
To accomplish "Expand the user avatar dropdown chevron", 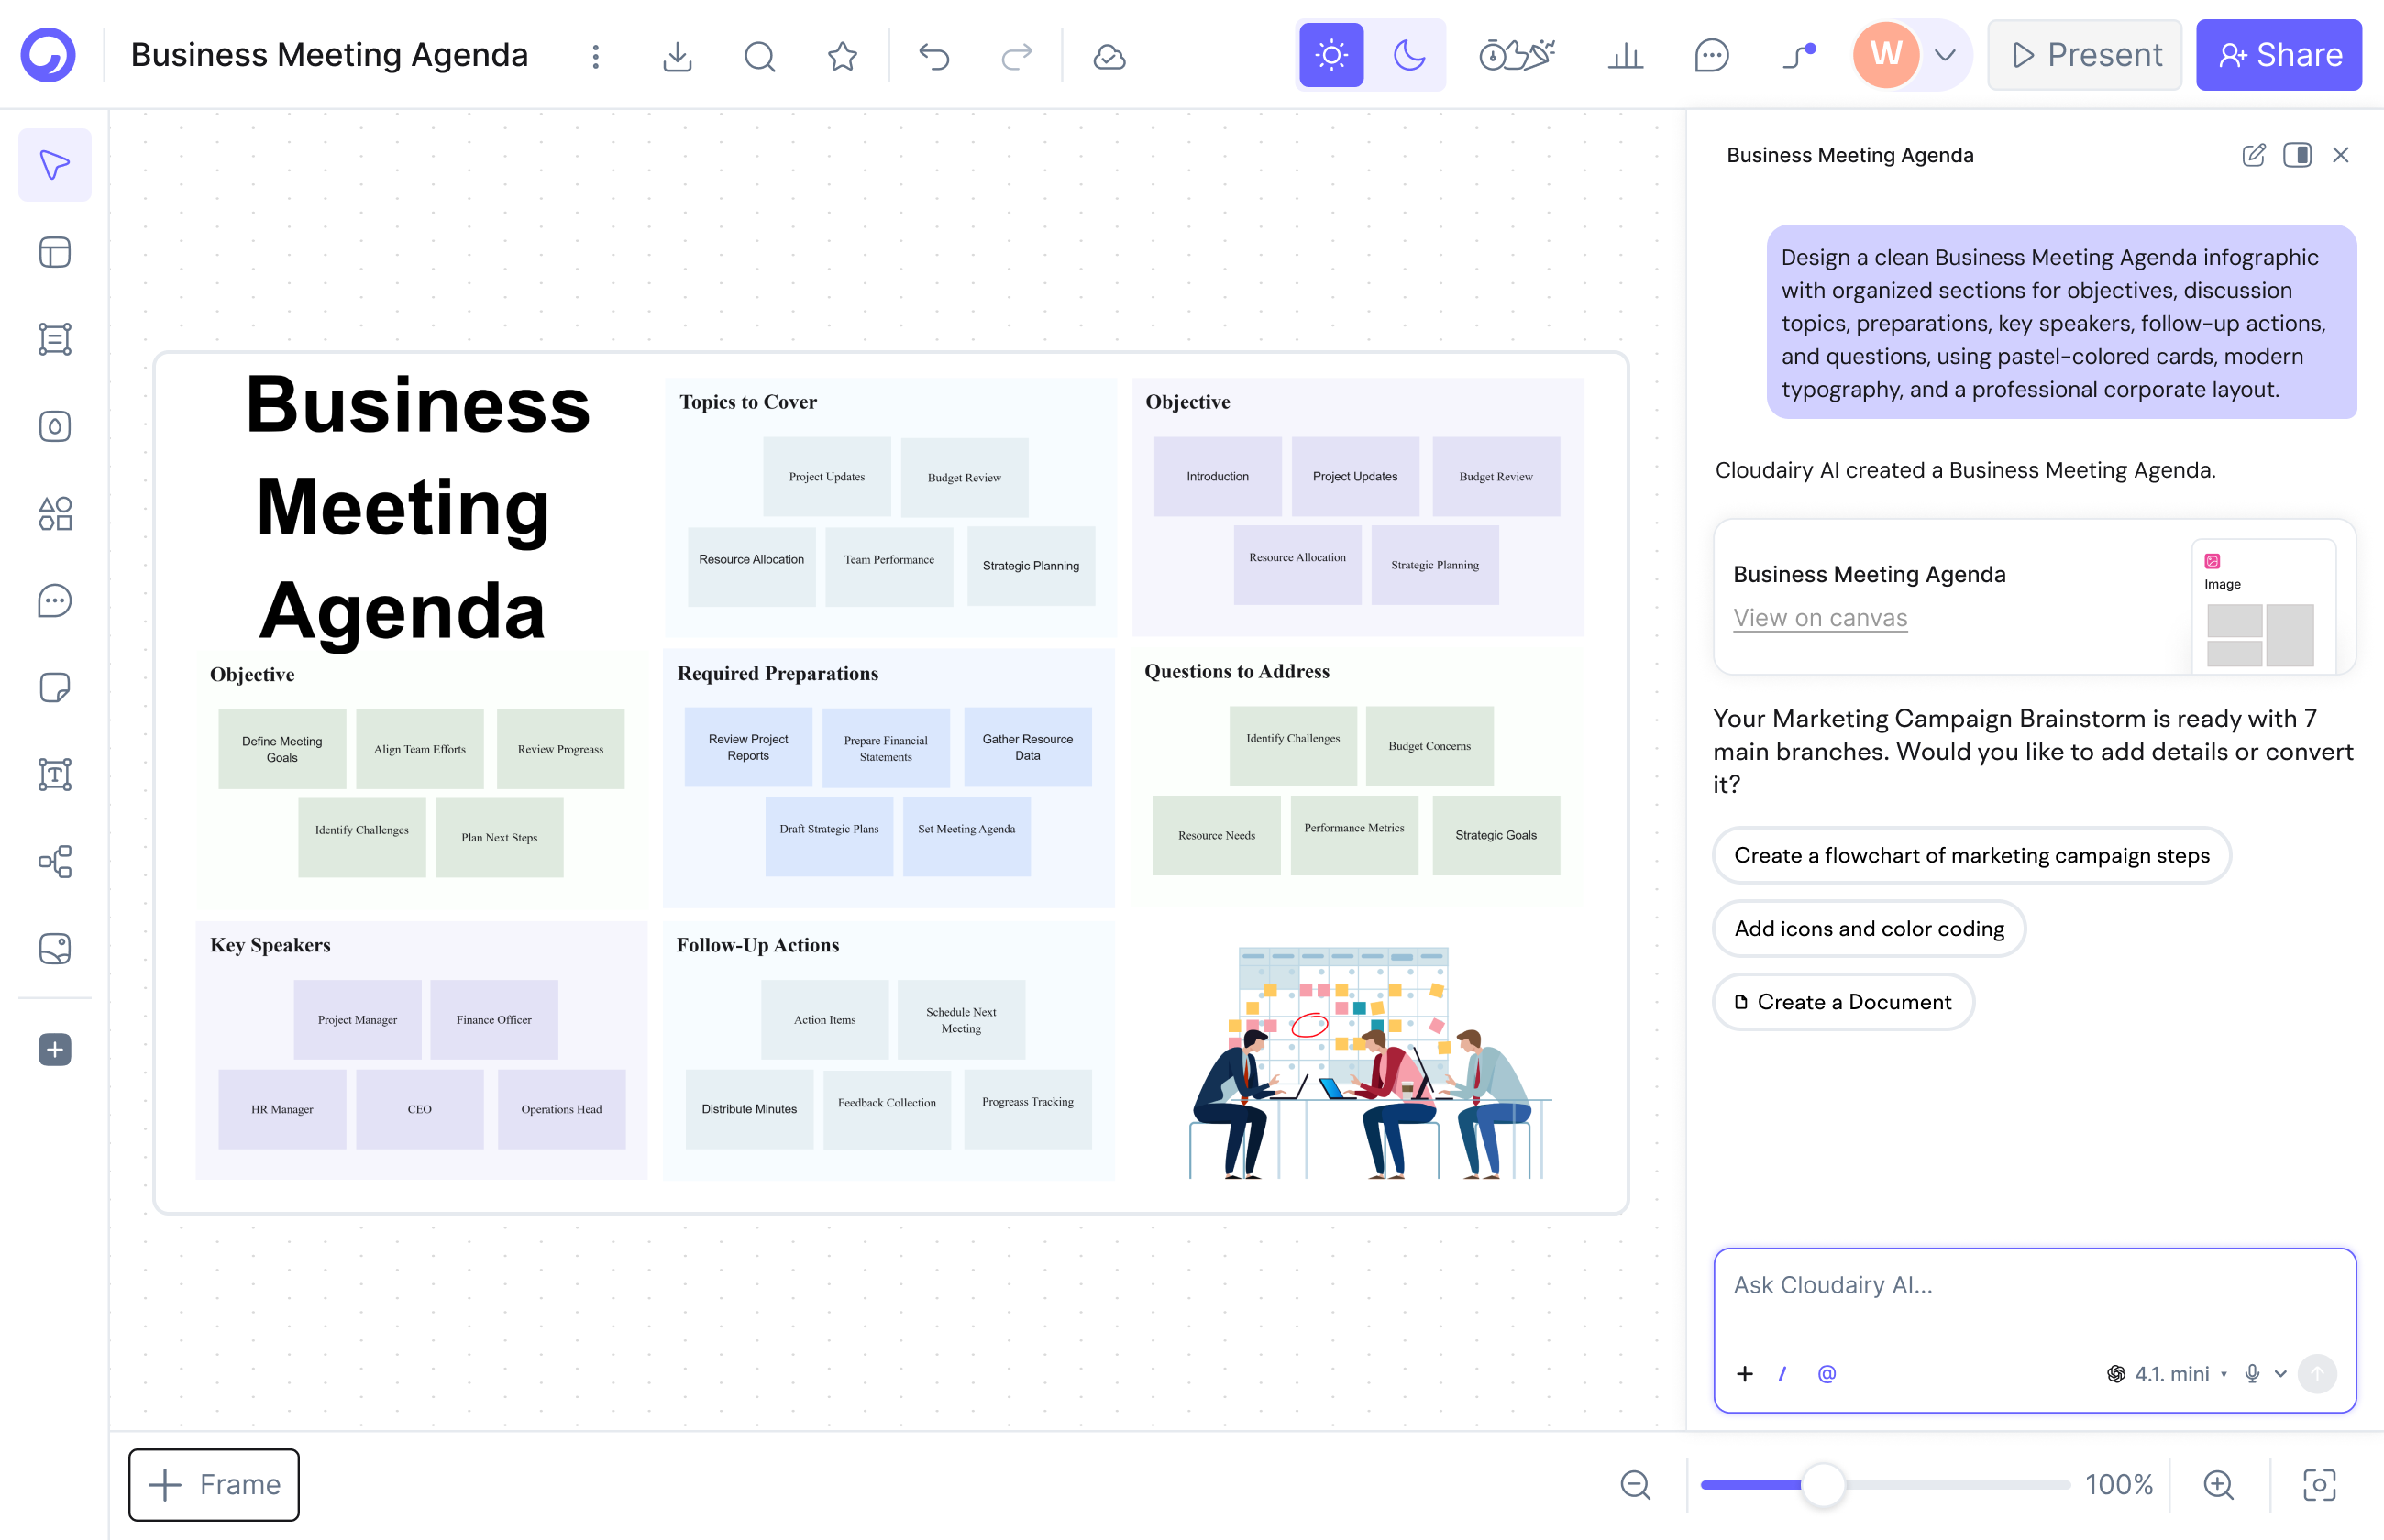I will pyautogui.click(x=1945, y=55).
